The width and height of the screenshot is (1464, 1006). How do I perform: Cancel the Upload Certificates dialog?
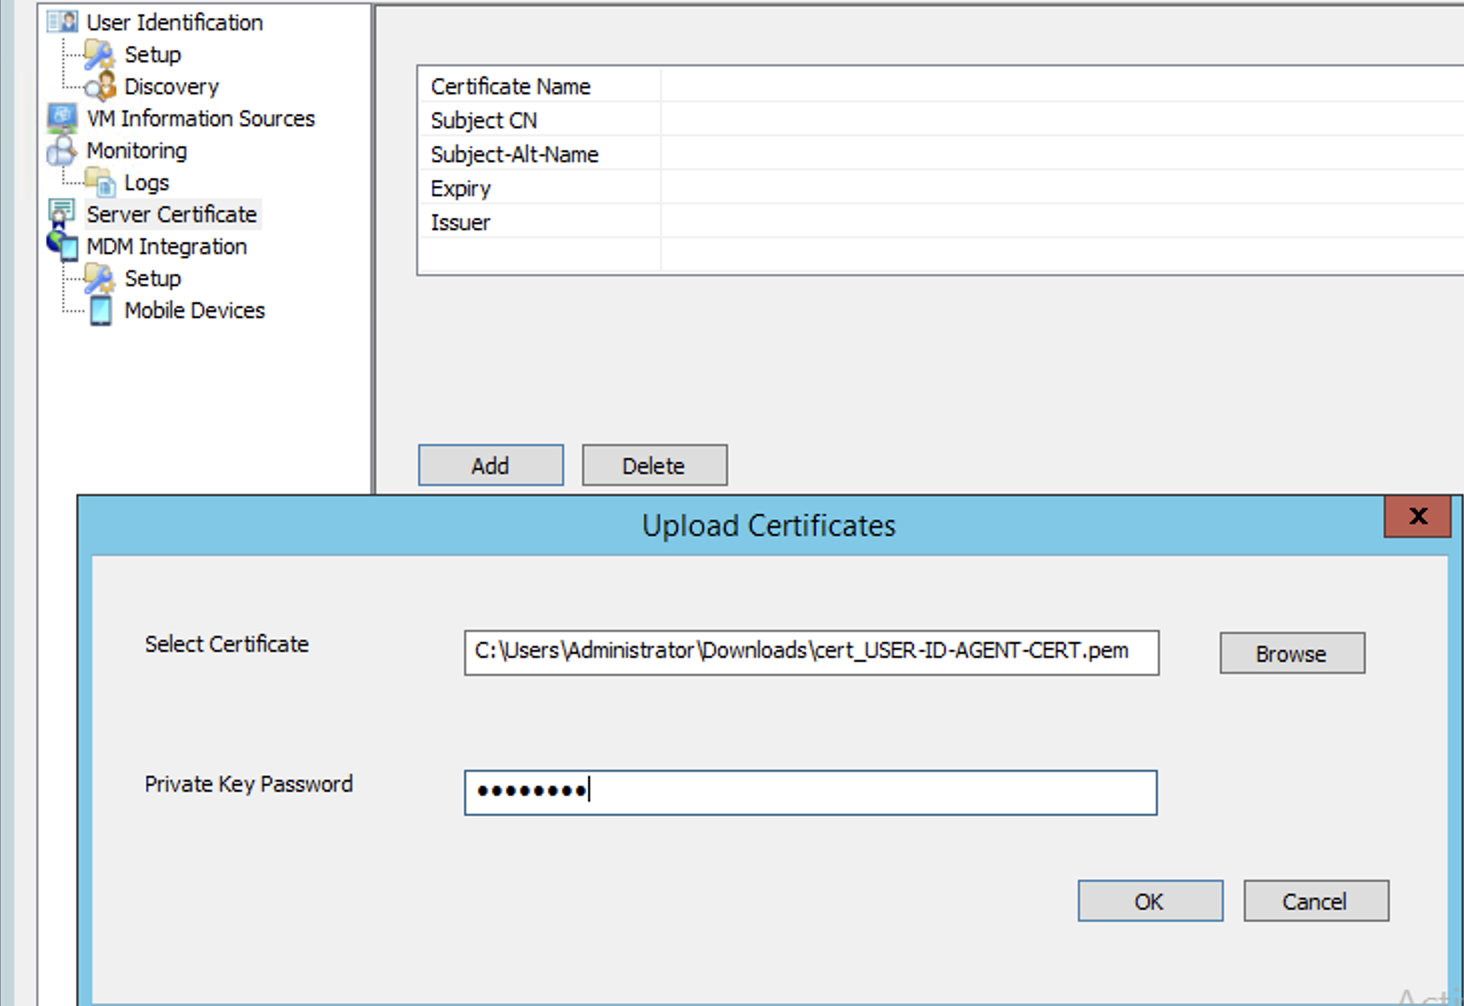click(x=1315, y=901)
